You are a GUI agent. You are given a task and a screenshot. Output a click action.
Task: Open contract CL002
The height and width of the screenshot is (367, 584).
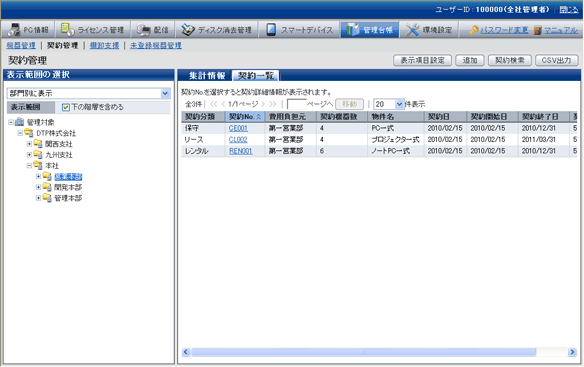pyautogui.click(x=238, y=140)
